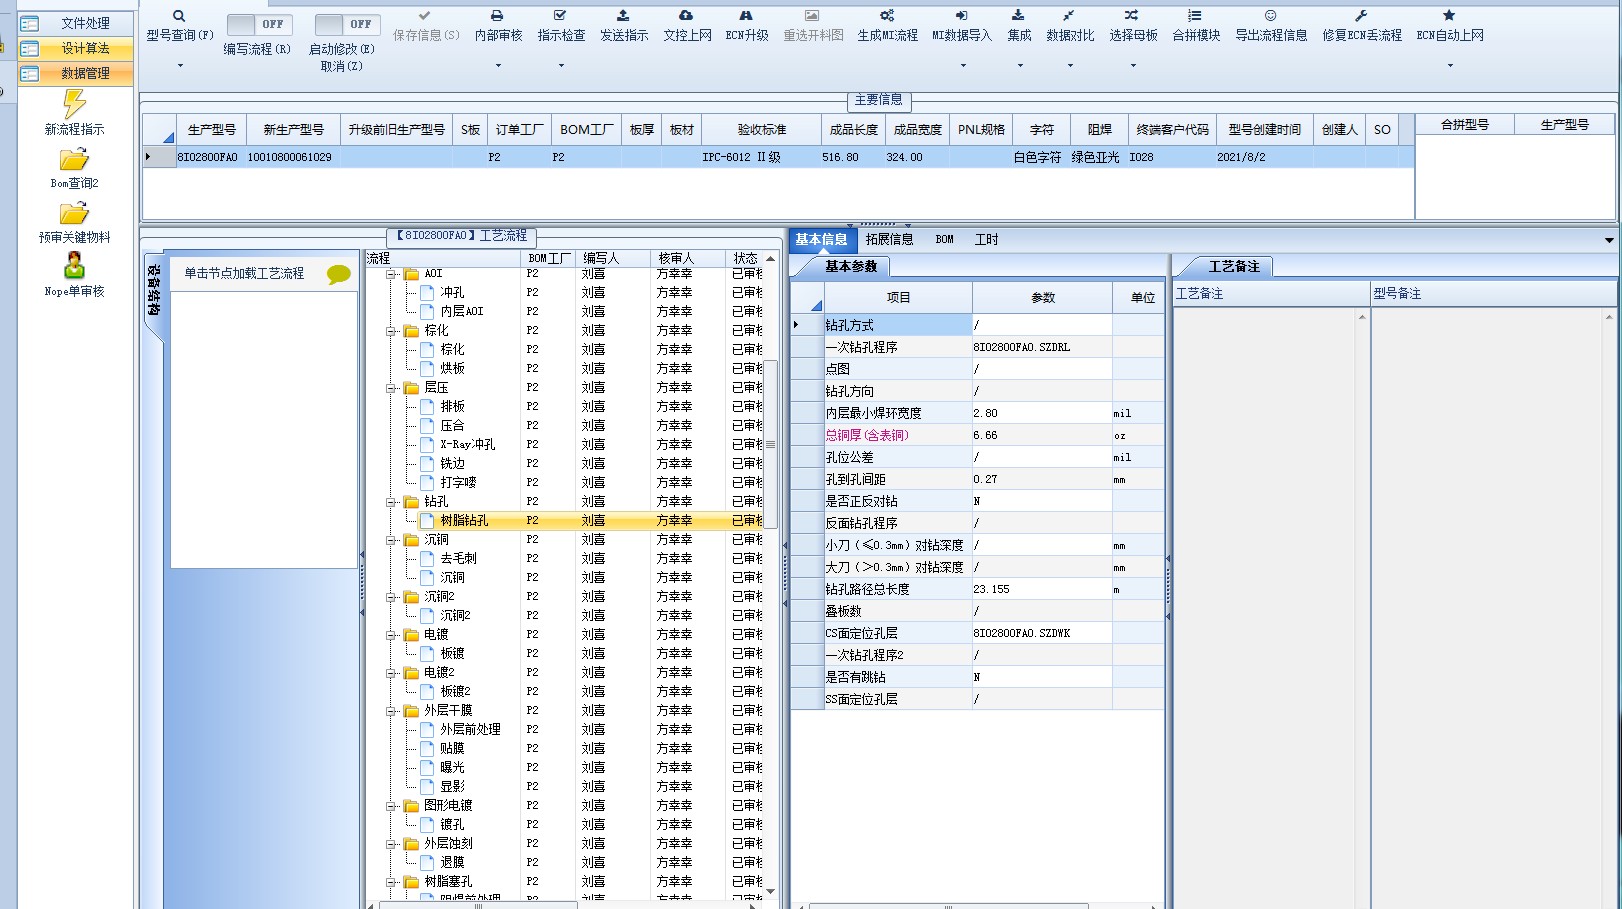Image resolution: width=1622 pixels, height=909 pixels.
Task: Click the 验收标准 column header
Action: tap(761, 130)
